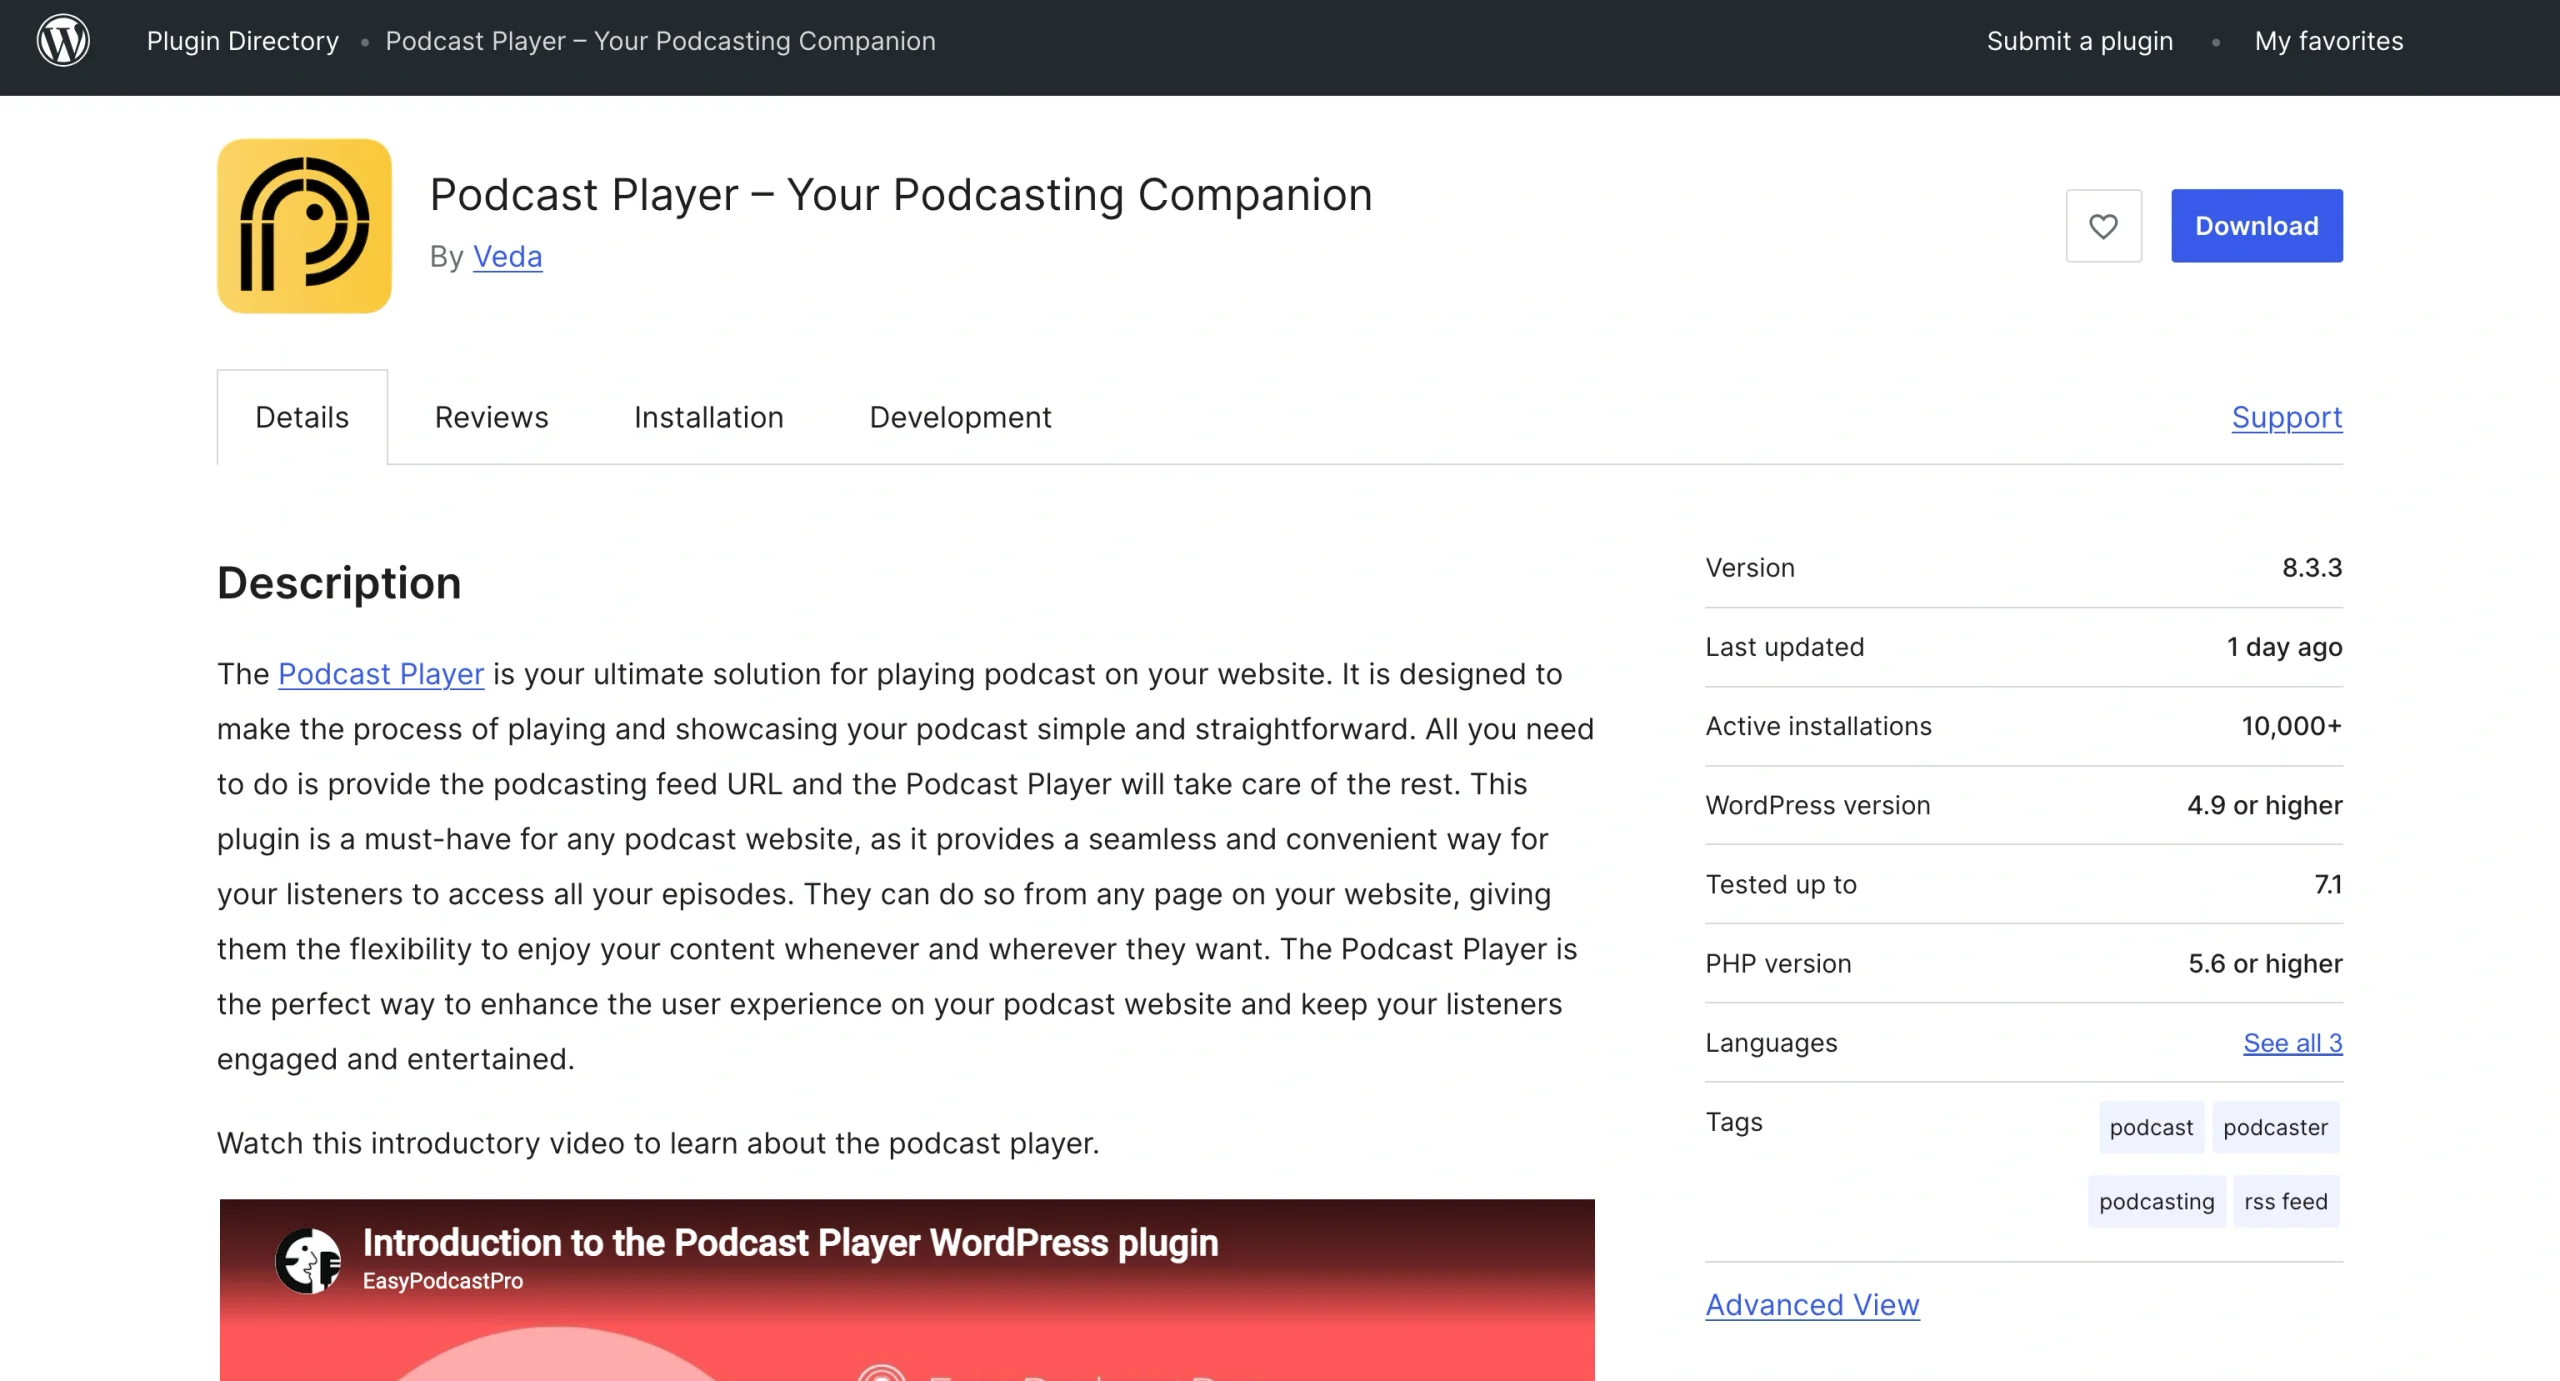The height and width of the screenshot is (1381, 2560).
Task: Select the podcasting tag
Action: coord(2157,1201)
